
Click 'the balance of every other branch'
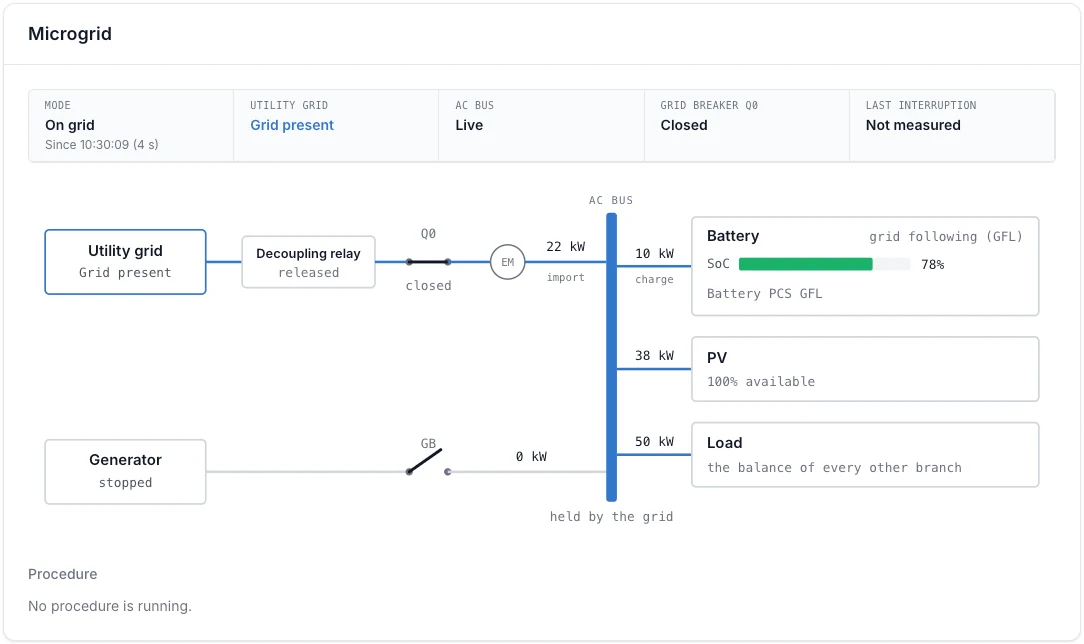point(834,467)
